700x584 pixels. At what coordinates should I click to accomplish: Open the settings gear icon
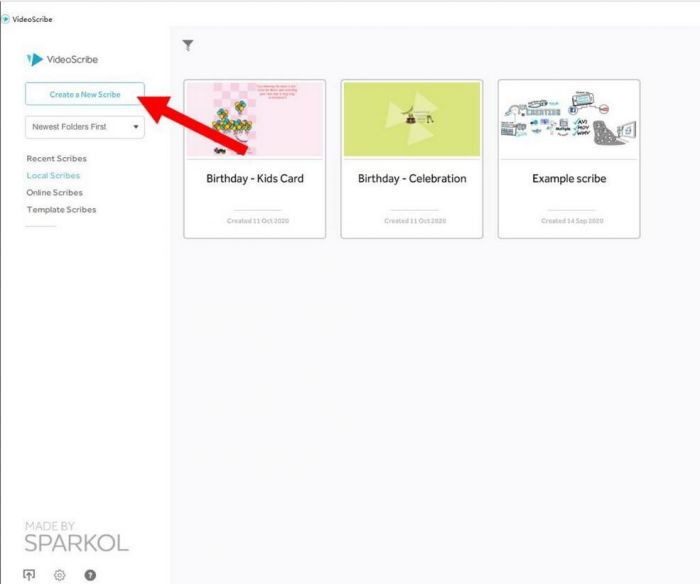pyautogui.click(x=59, y=574)
